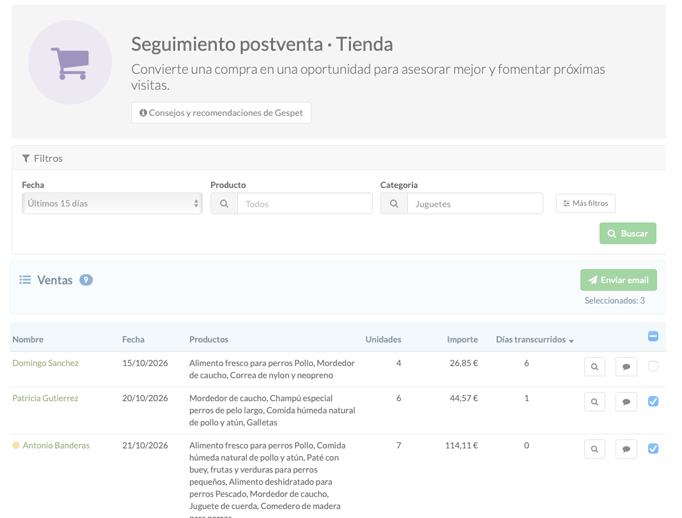Screen dimensions: 682x518
Task: Open message icon for Domingo Sanchez
Action: [x=626, y=367]
